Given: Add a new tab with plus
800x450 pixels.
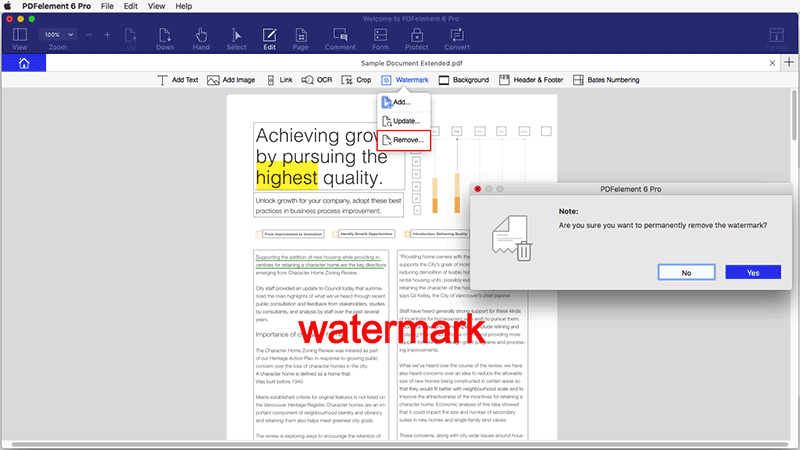Looking at the screenshot, I should click(x=789, y=62).
